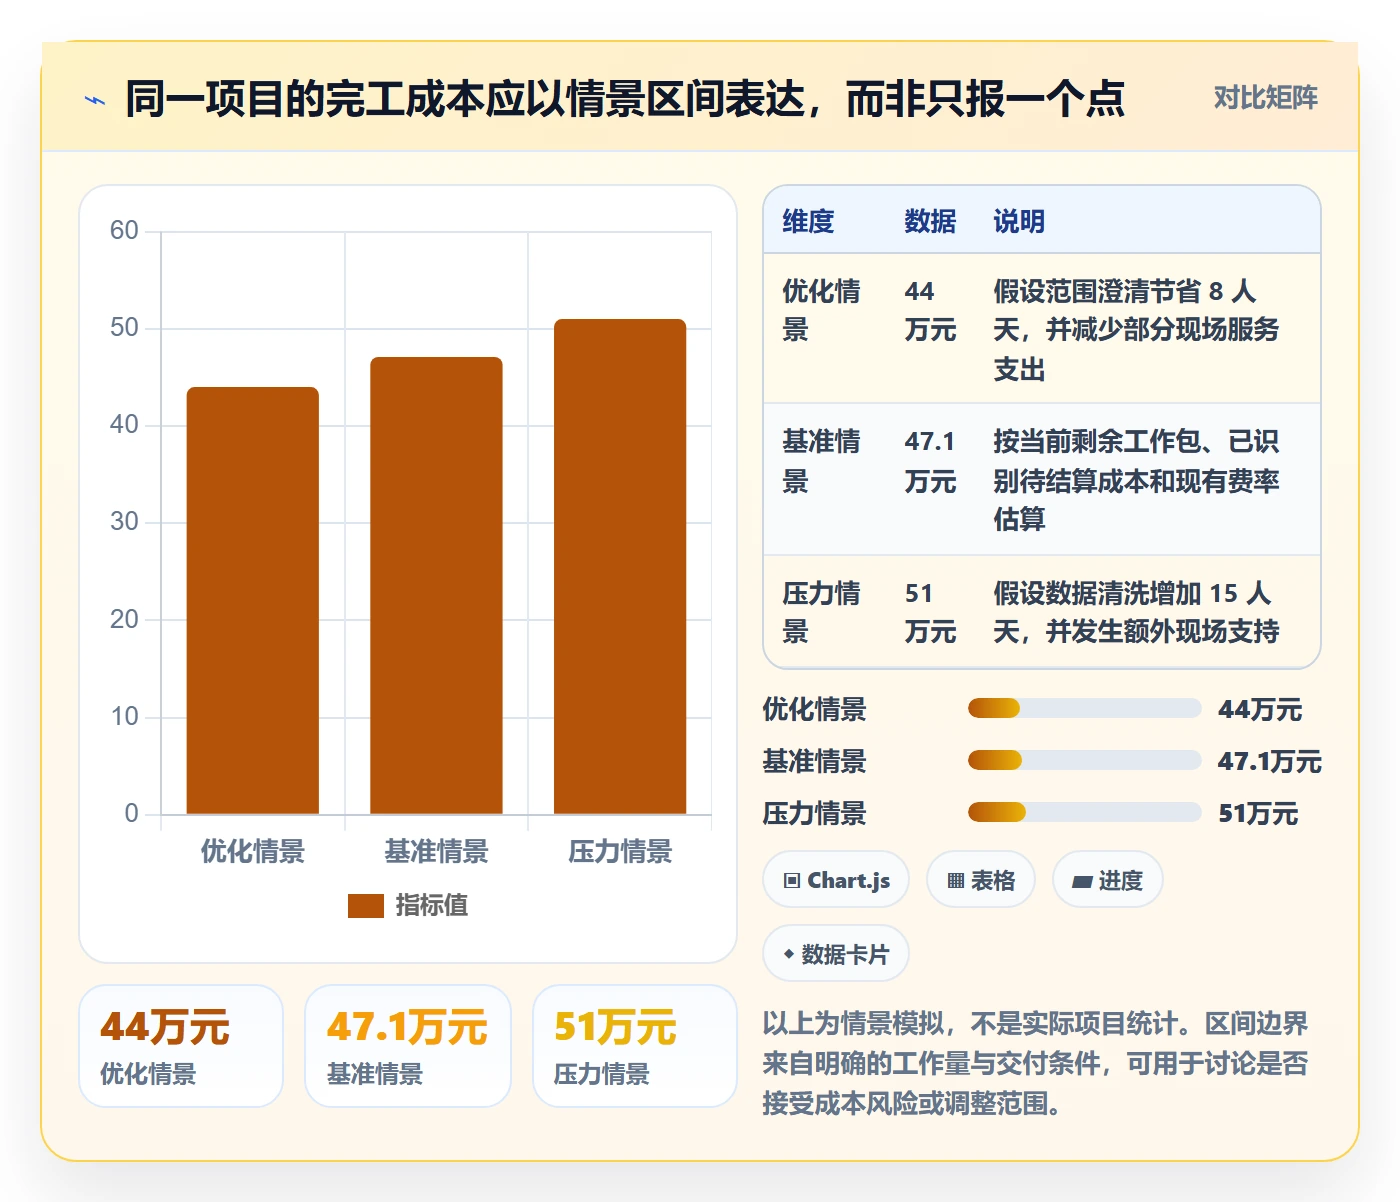Image resolution: width=1400 pixels, height=1202 pixels.
Task: Select the 数据卡片 chip
Action: [836, 954]
